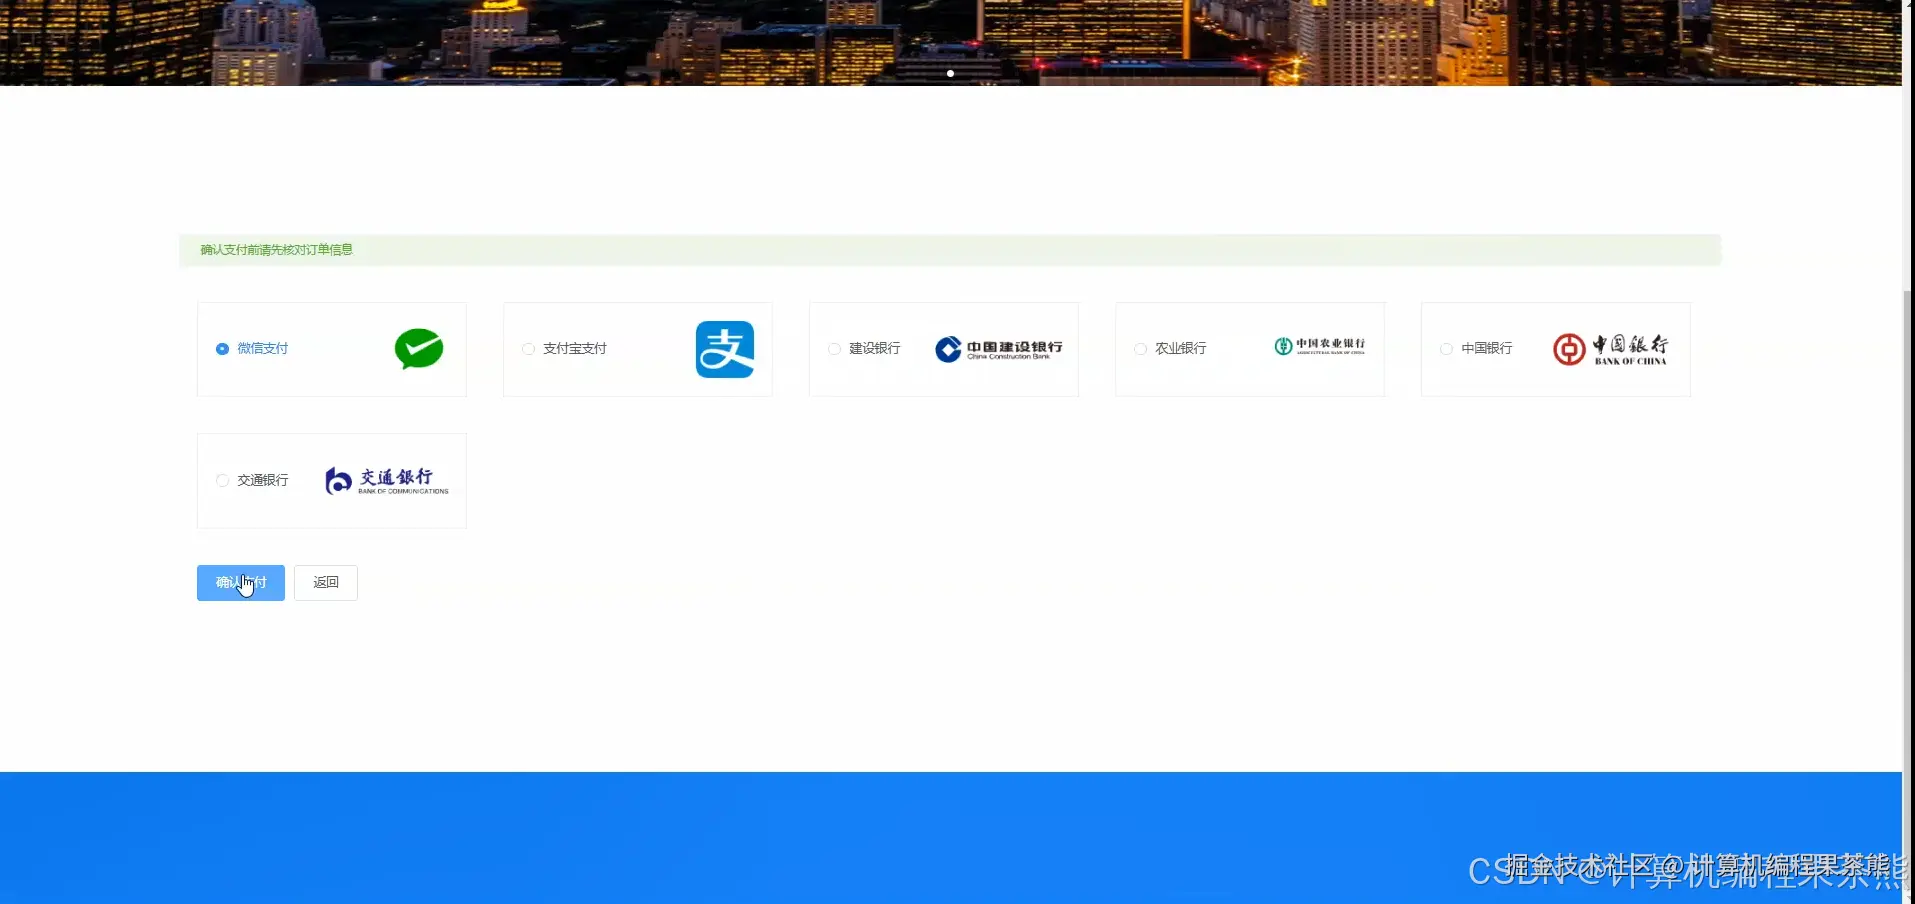Screen dimensions: 1915x904
Task: Click the order confirmation notice bar
Action: coord(949,250)
